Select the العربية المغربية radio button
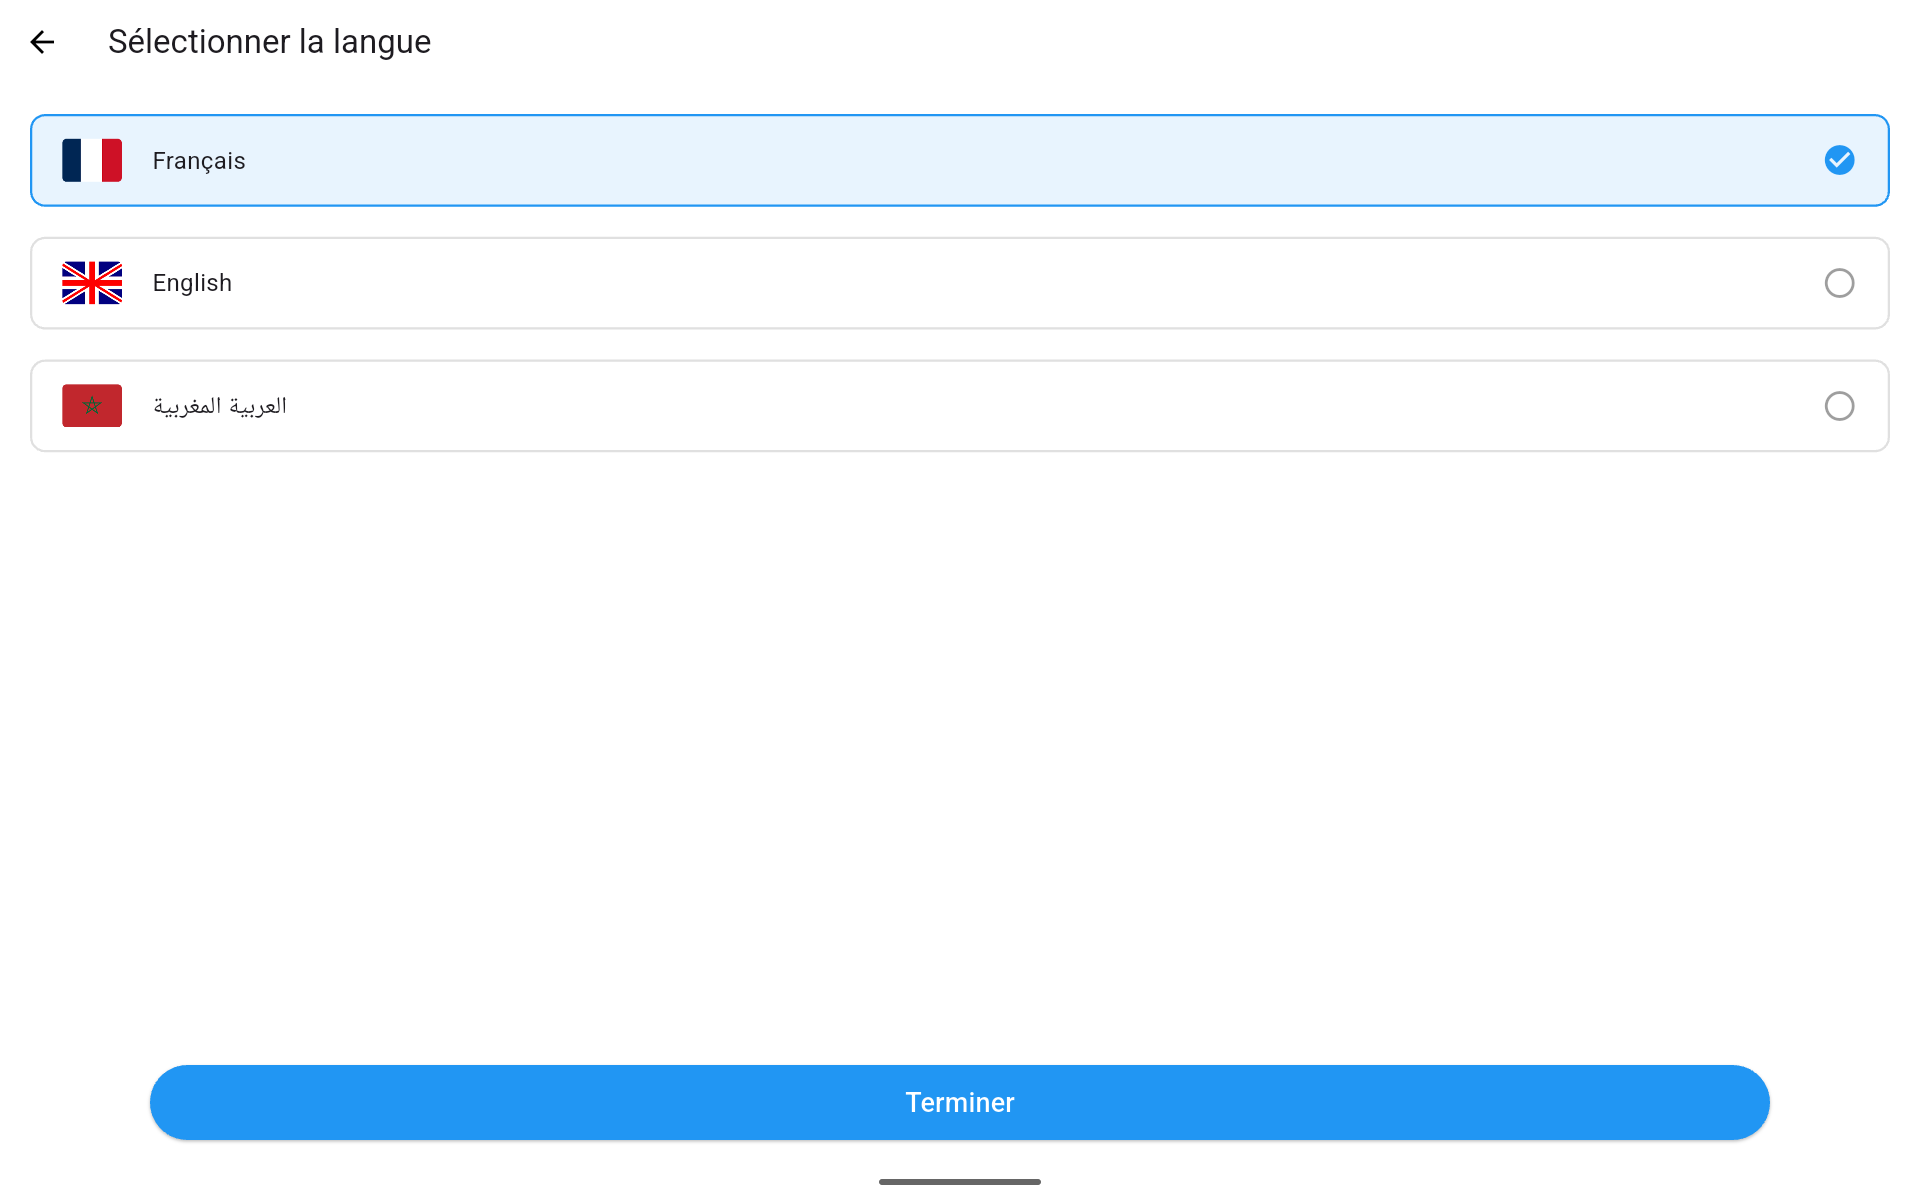 (x=1839, y=406)
